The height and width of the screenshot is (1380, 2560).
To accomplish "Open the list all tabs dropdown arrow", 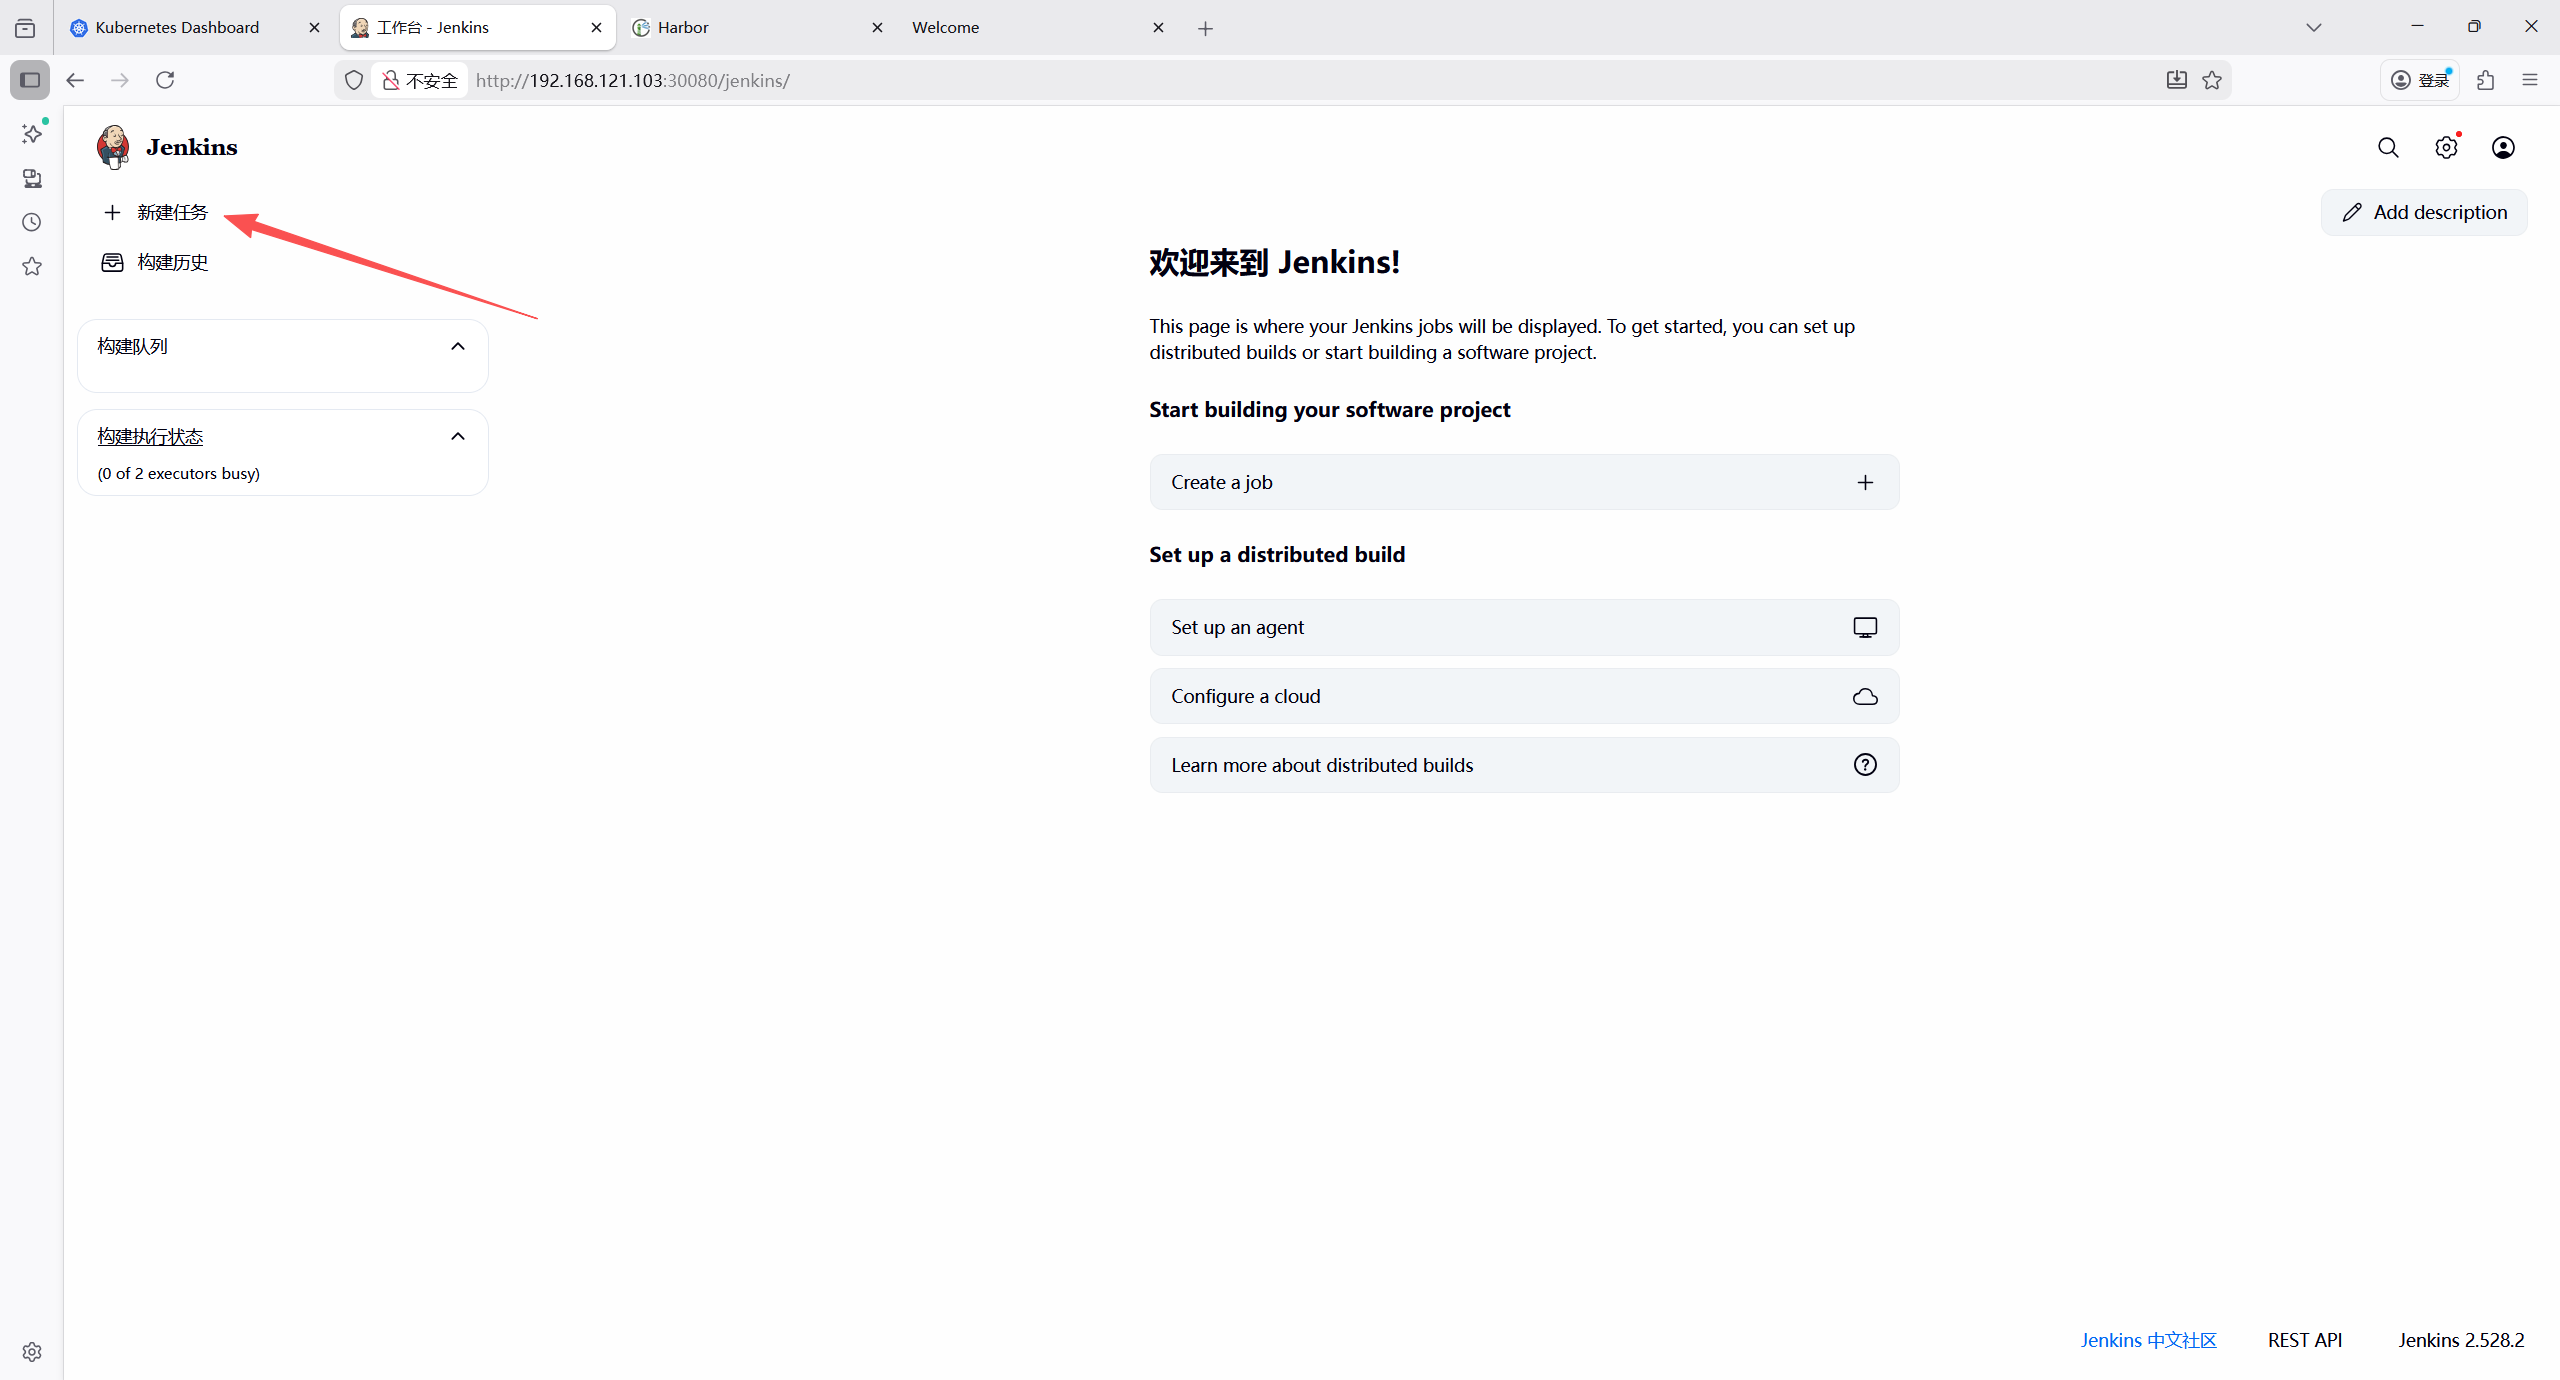I will tap(2313, 28).
